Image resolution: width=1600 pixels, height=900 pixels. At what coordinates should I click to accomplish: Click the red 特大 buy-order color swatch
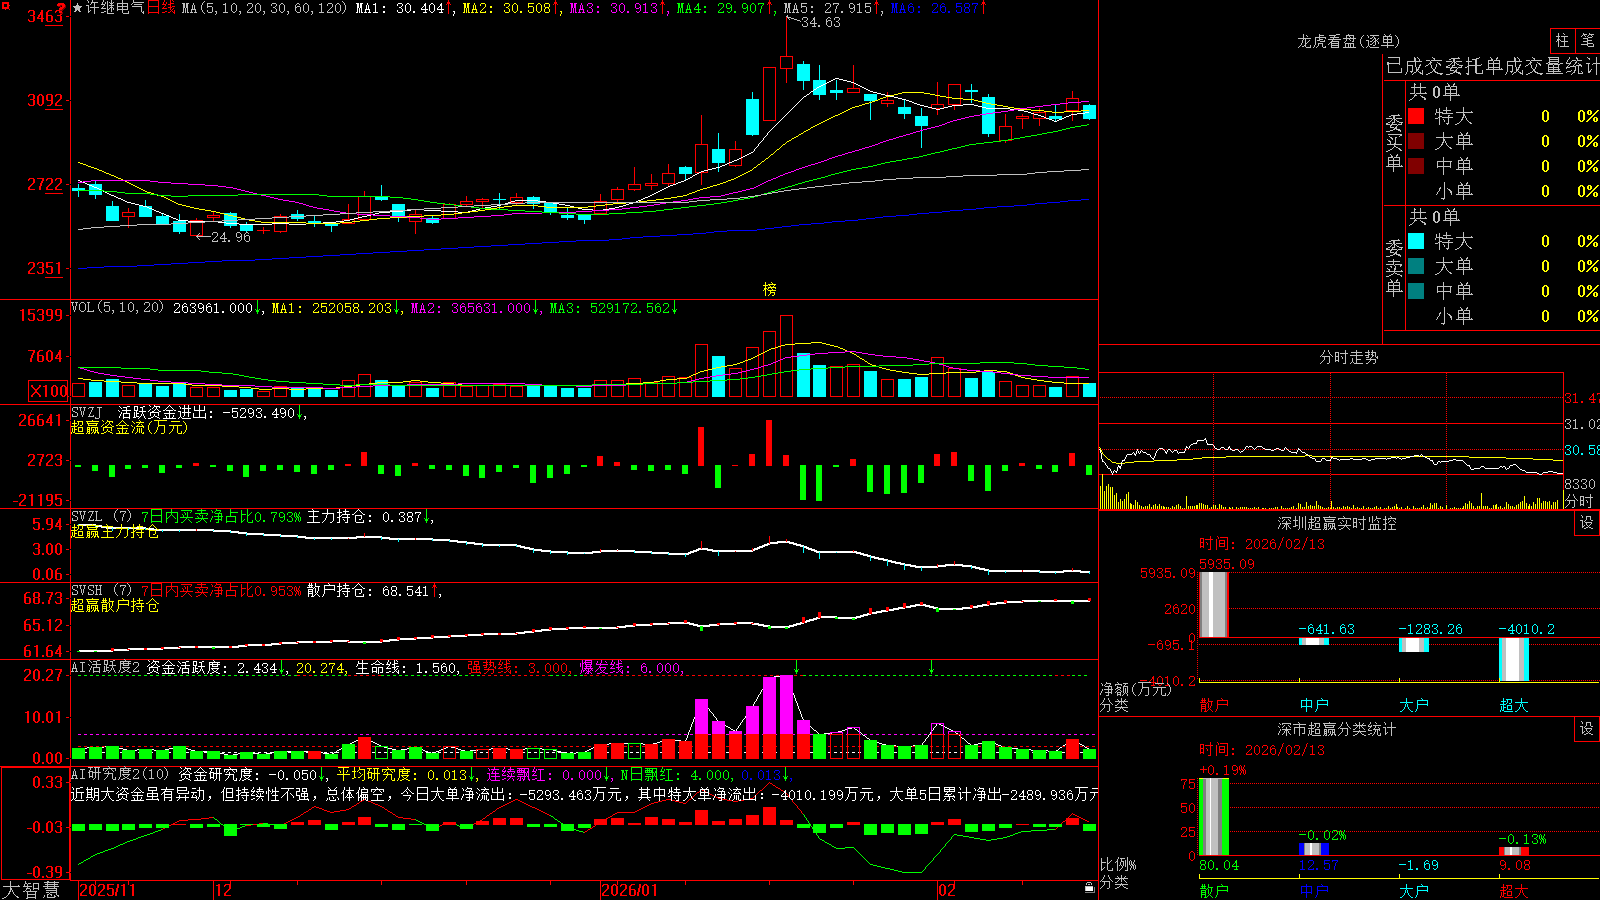(x=1416, y=116)
